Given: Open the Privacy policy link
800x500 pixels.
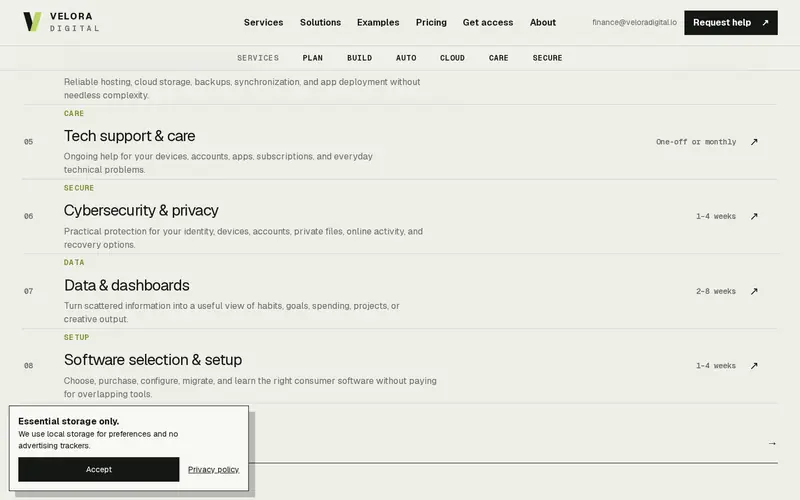Looking at the screenshot, I should pyautogui.click(x=213, y=469).
